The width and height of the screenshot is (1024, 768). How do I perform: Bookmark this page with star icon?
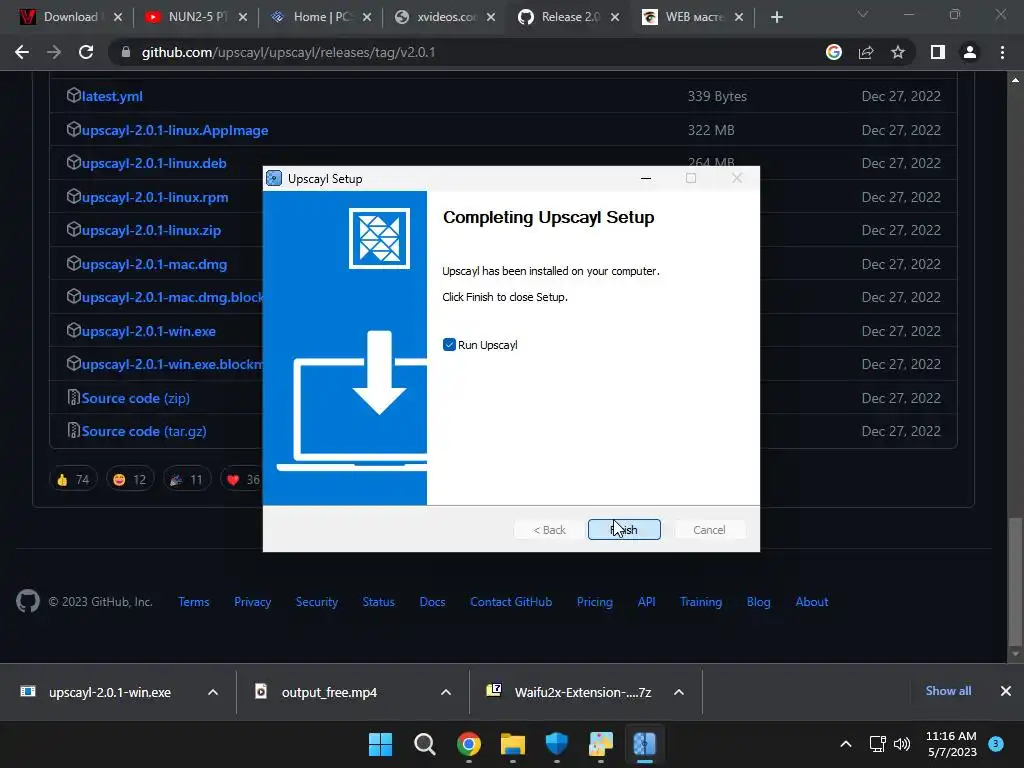pyautogui.click(x=898, y=52)
